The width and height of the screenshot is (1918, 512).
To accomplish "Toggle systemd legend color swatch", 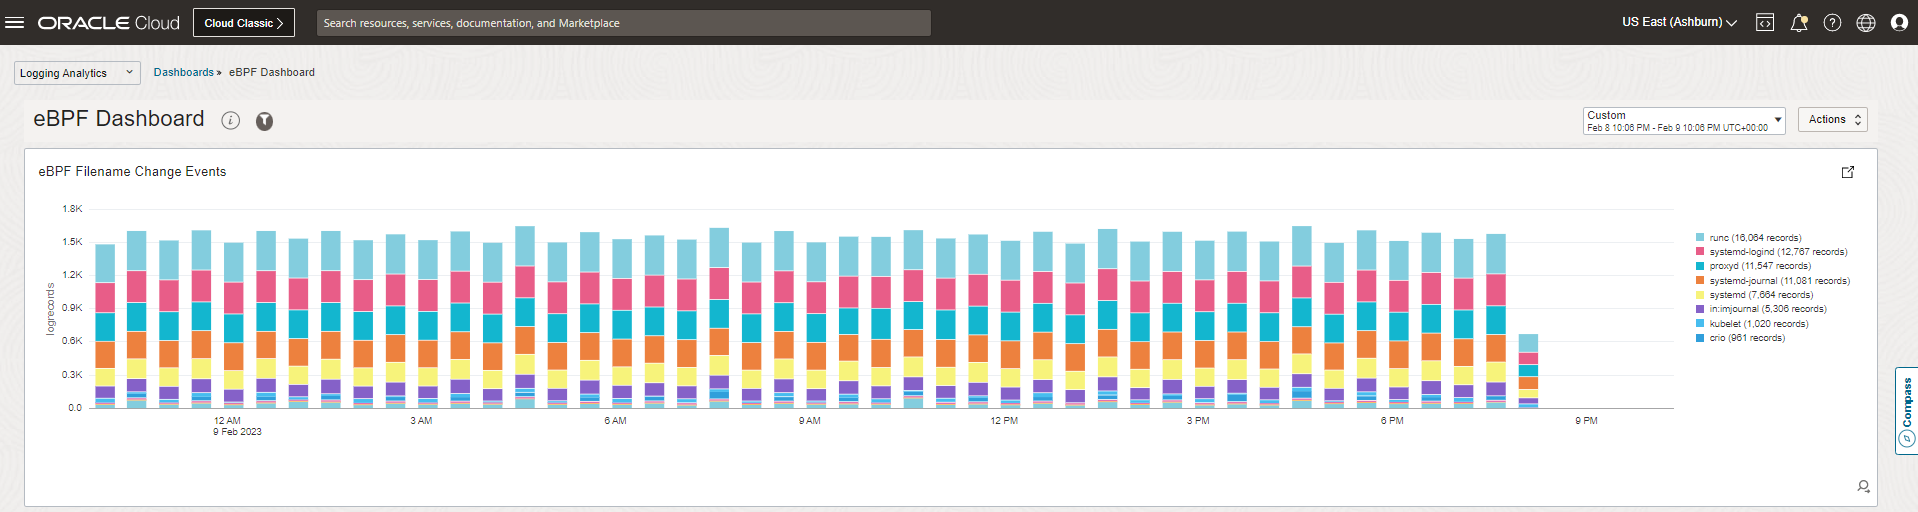I will point(1700,295).
